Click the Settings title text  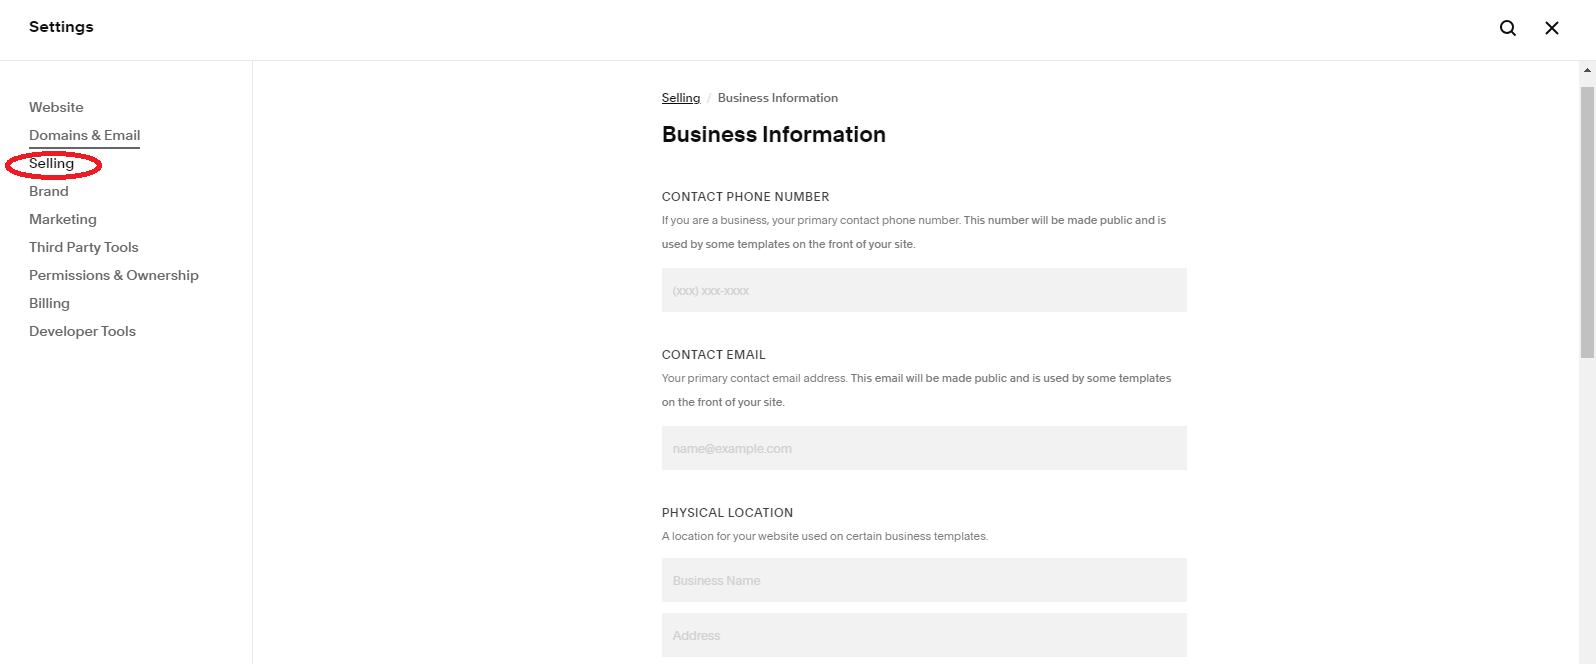click(61, 27)
